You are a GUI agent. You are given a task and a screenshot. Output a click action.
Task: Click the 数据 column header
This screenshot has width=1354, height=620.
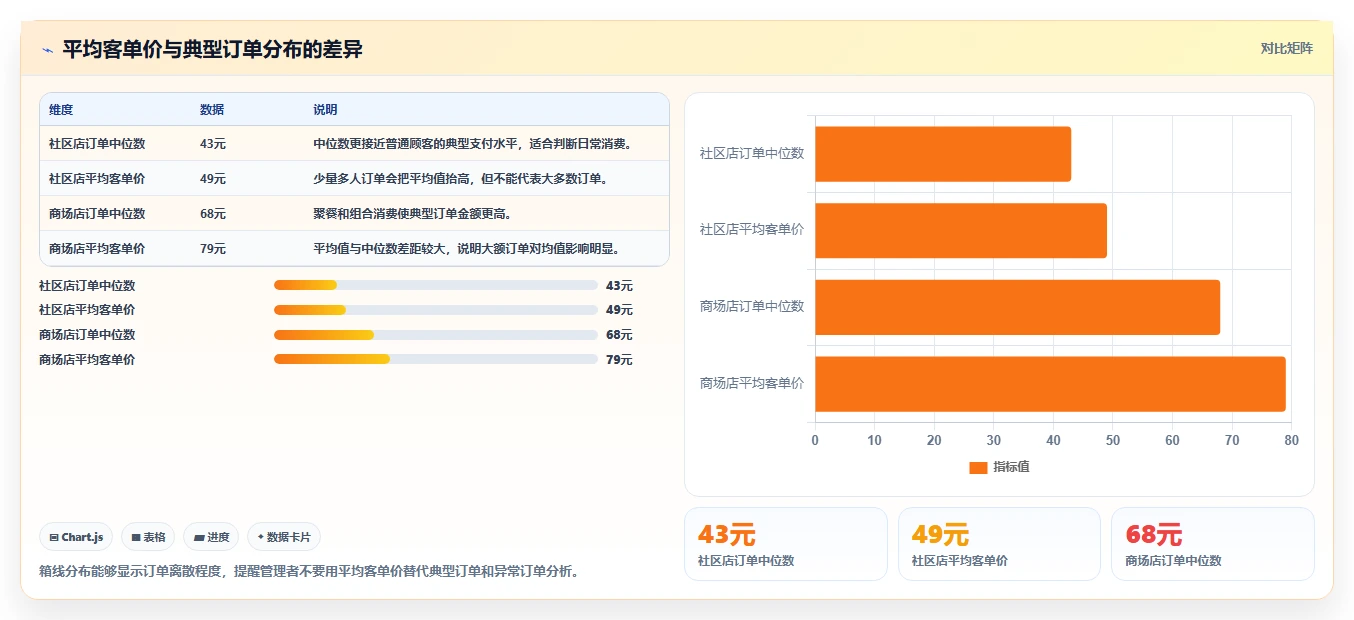click(212, 110)
